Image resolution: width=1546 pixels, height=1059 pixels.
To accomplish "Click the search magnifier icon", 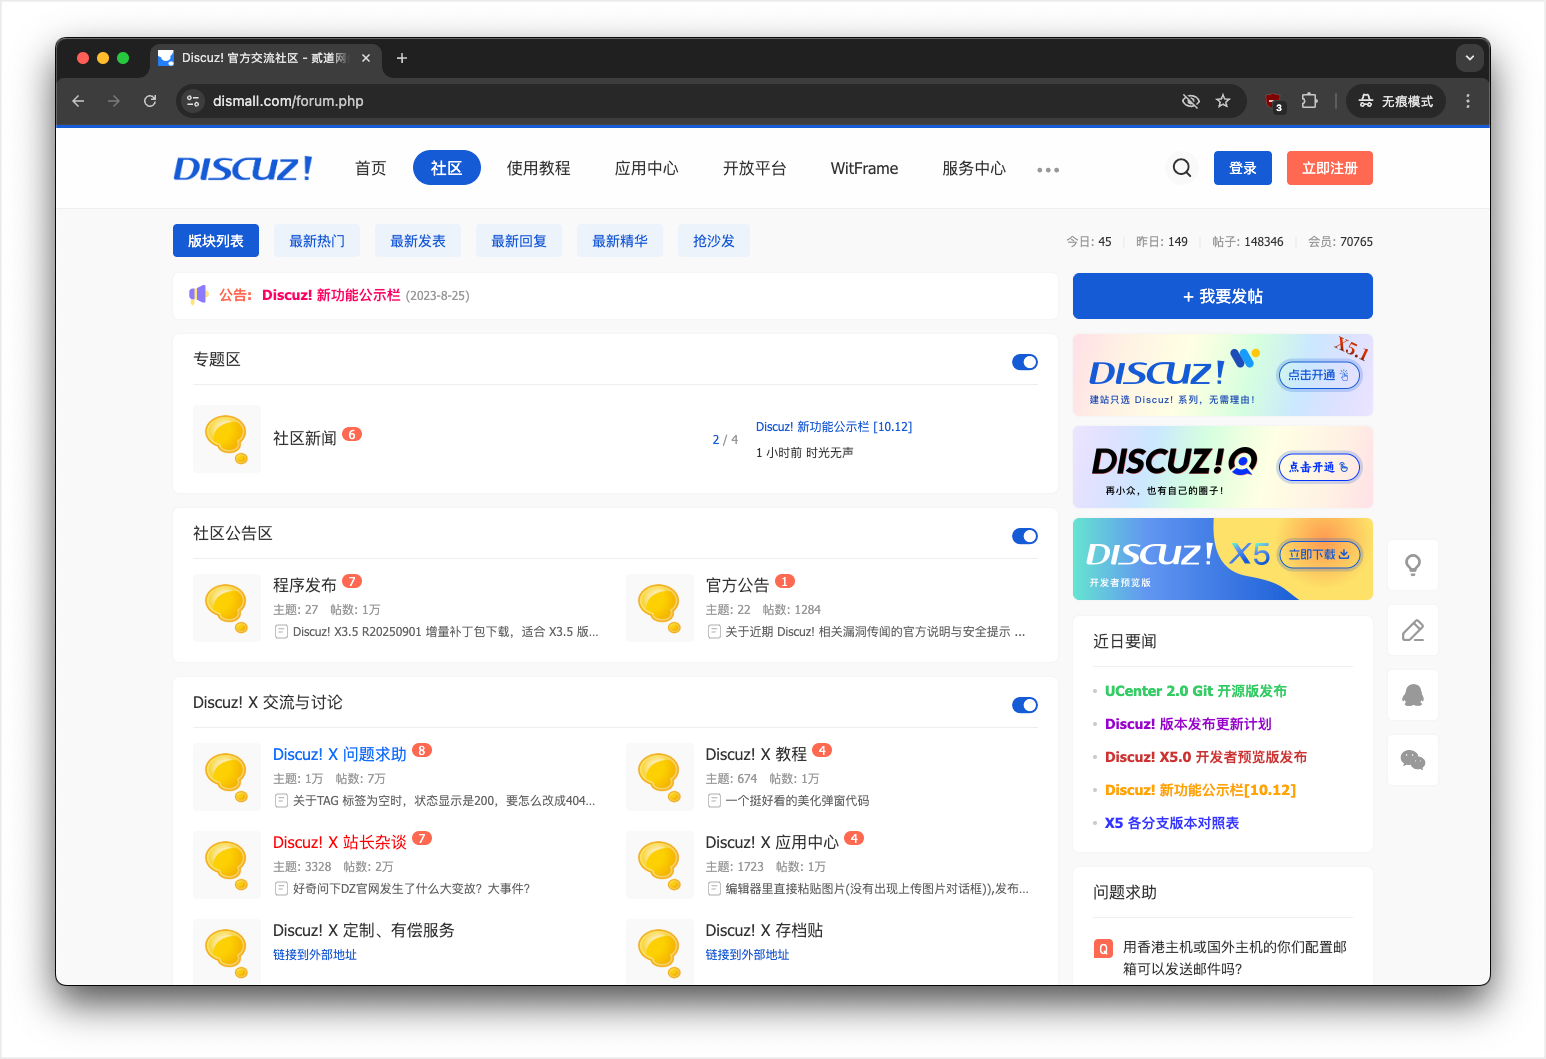I will pyautogui.click(x=1182, y=168).
